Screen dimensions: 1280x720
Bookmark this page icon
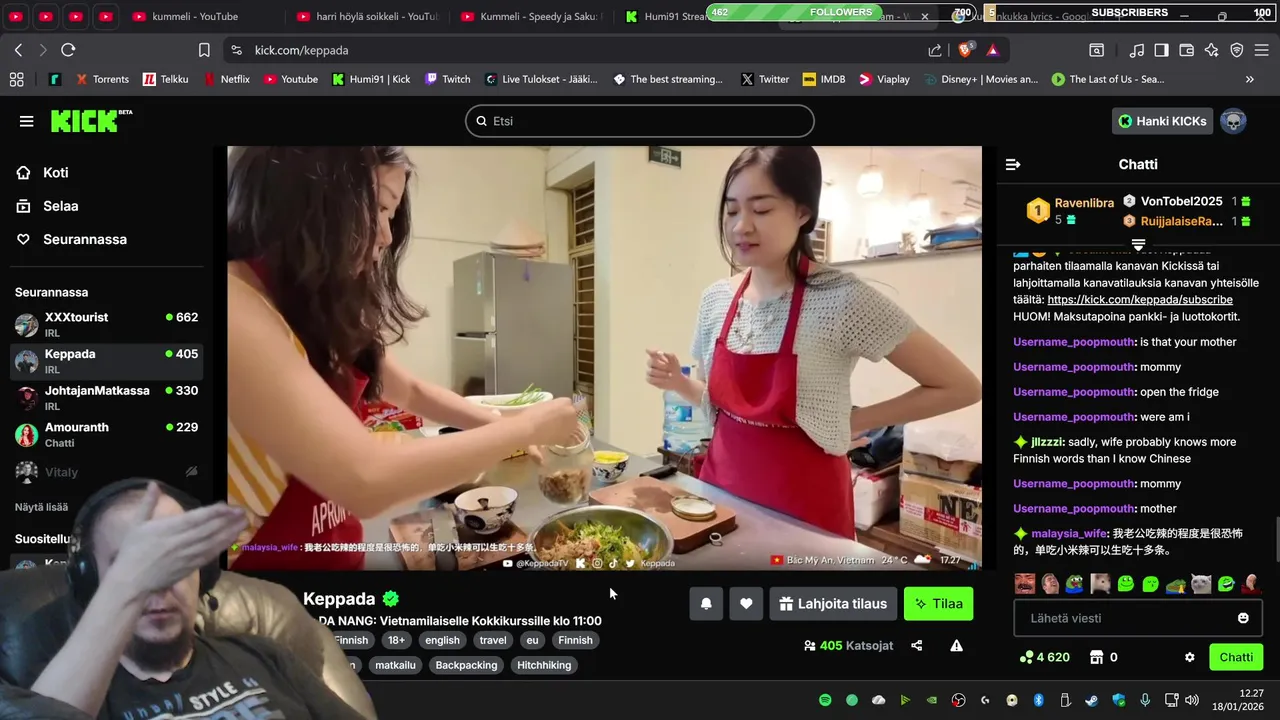click(204, 50)
